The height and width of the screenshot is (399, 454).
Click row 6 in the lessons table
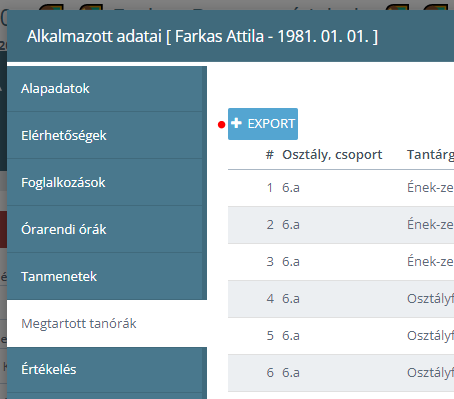[x=341, y=373]
